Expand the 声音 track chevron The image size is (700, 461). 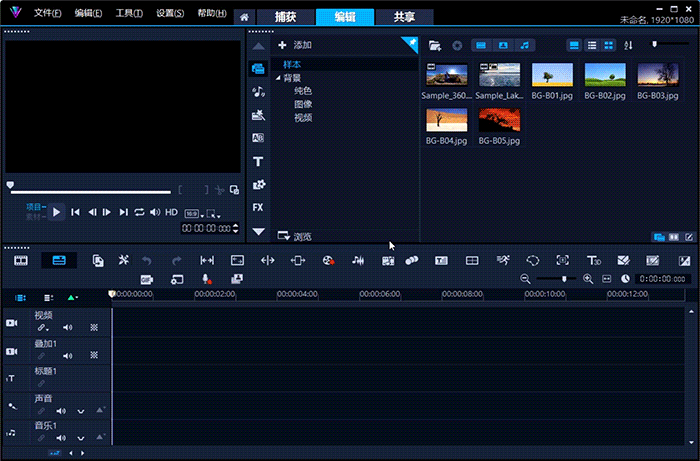[x=80, y=410]
